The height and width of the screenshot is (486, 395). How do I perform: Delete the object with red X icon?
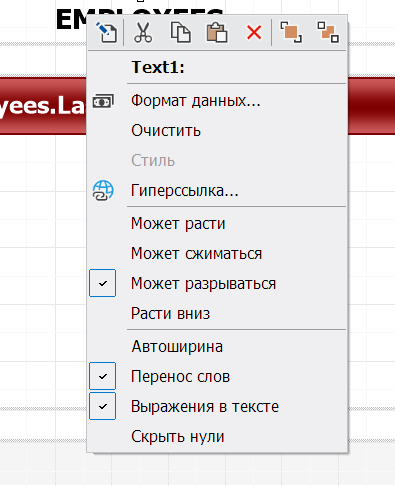pos(254,33)
